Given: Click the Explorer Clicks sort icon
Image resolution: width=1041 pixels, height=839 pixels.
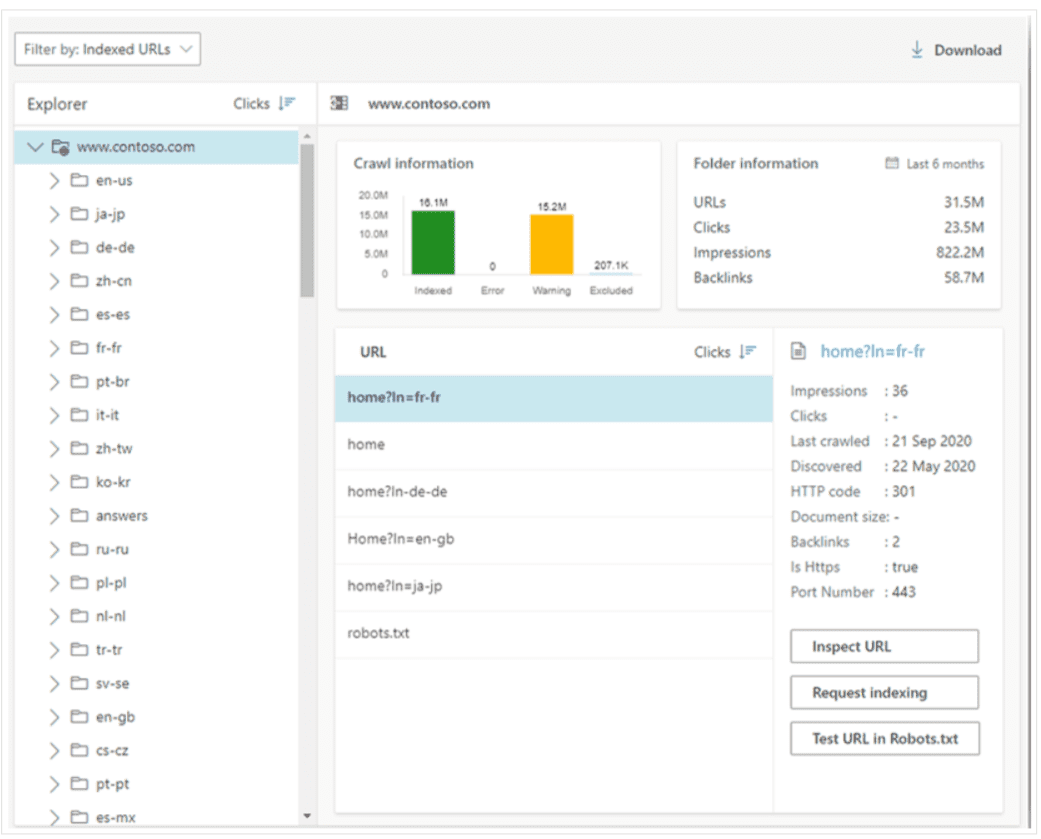Looking at the screenshot, I should click(287, 104).
